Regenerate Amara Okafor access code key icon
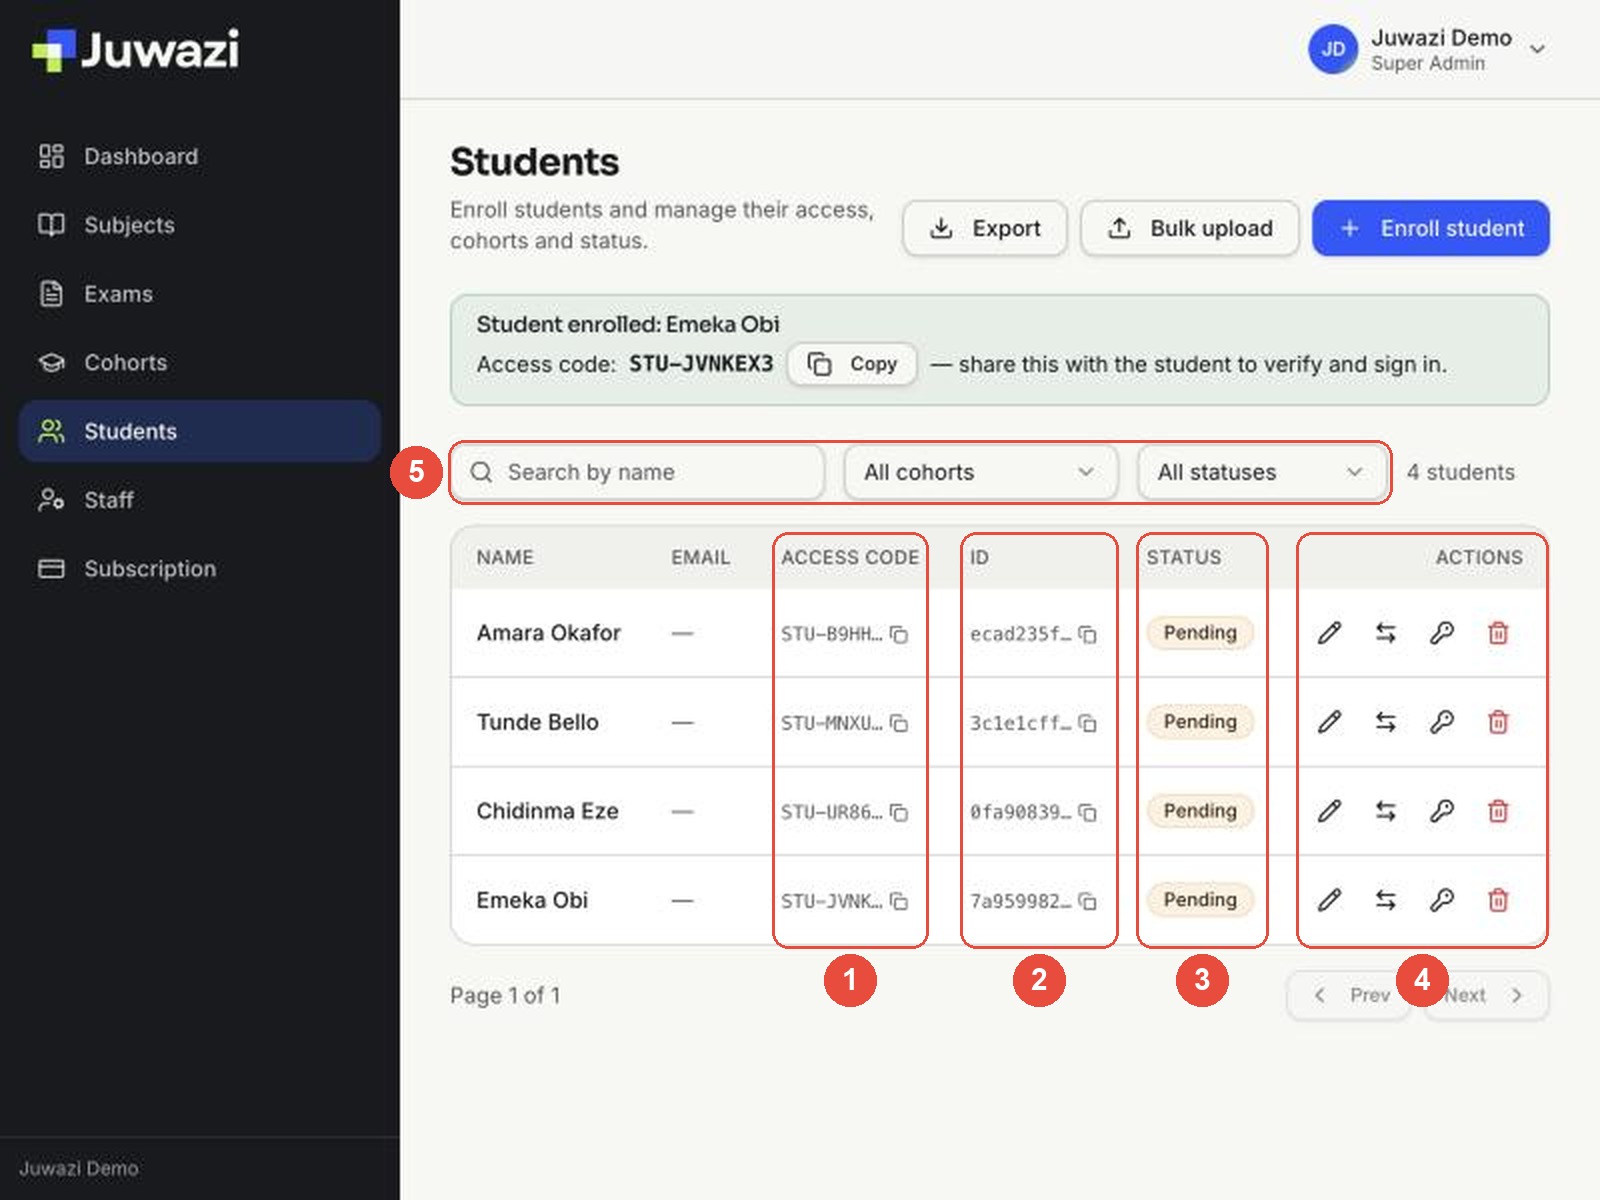This screenshot has width=1600, height=1200. coord(1441,633)
